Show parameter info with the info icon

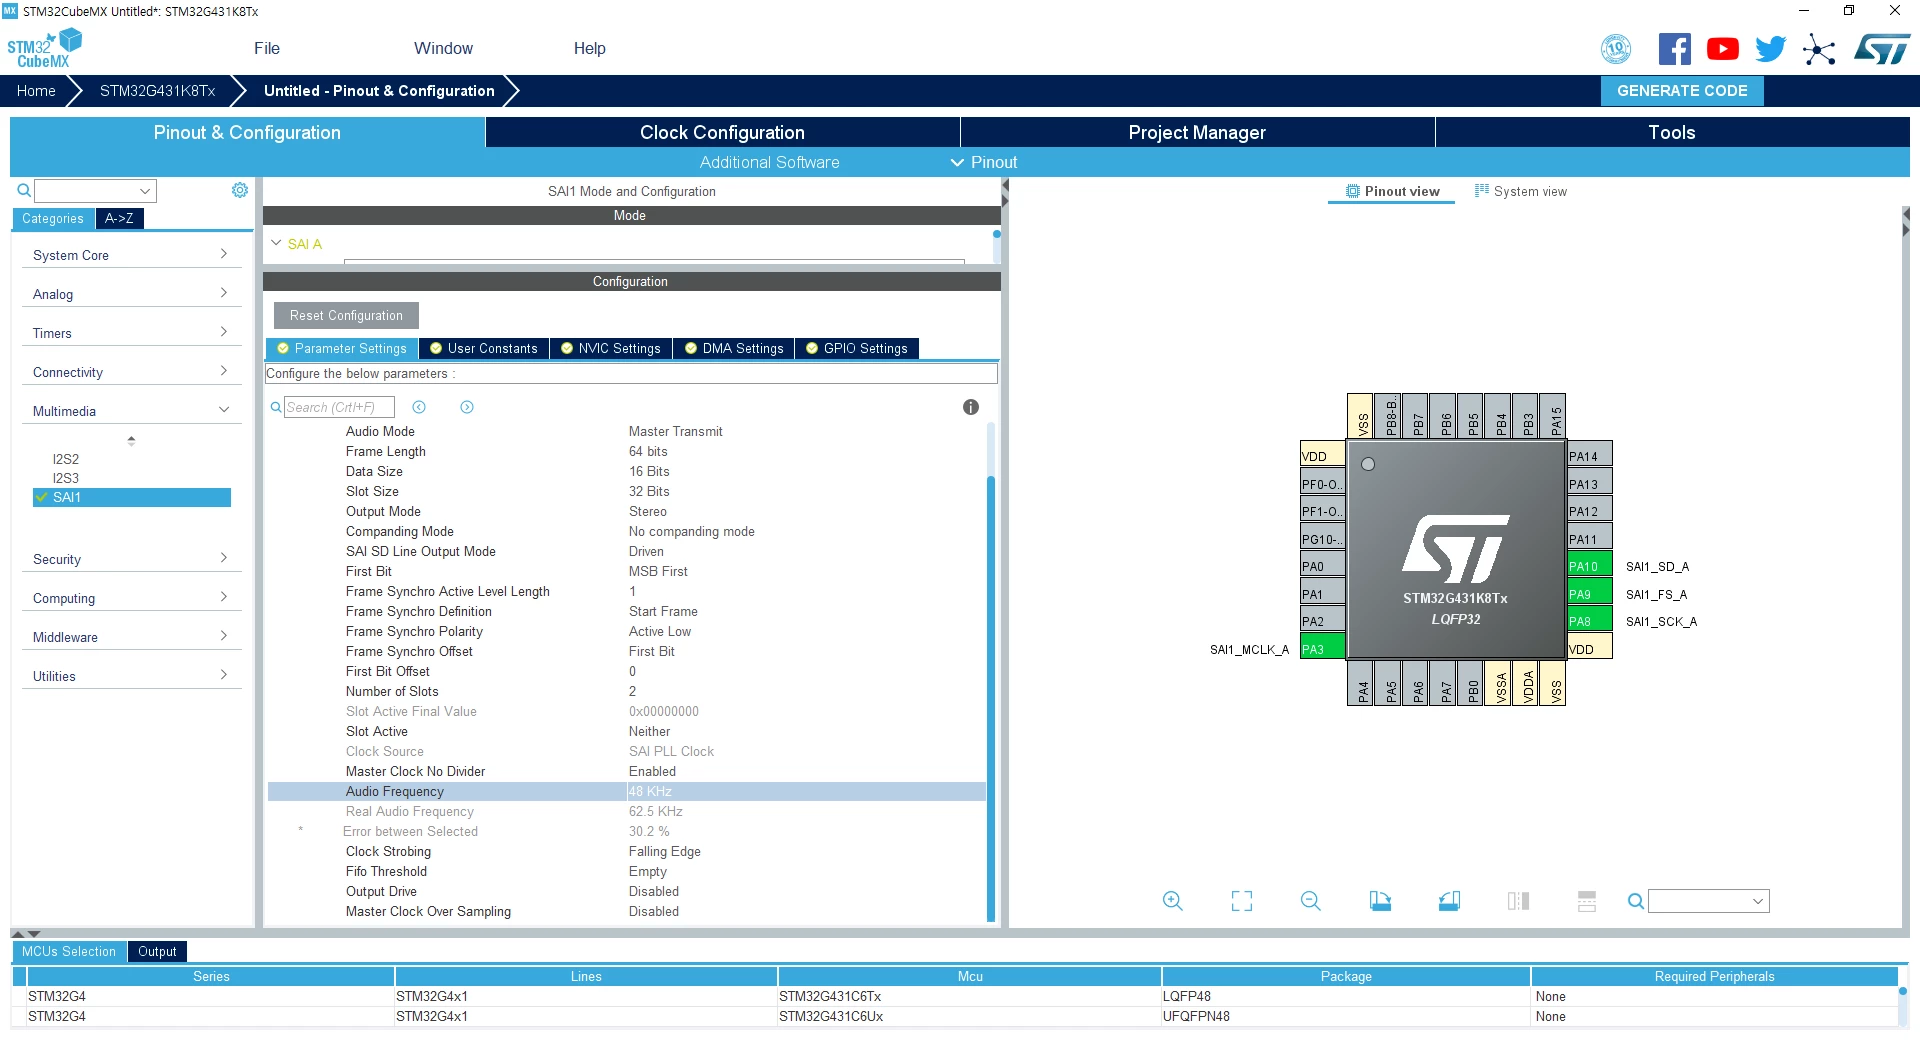tap(971, 407)
